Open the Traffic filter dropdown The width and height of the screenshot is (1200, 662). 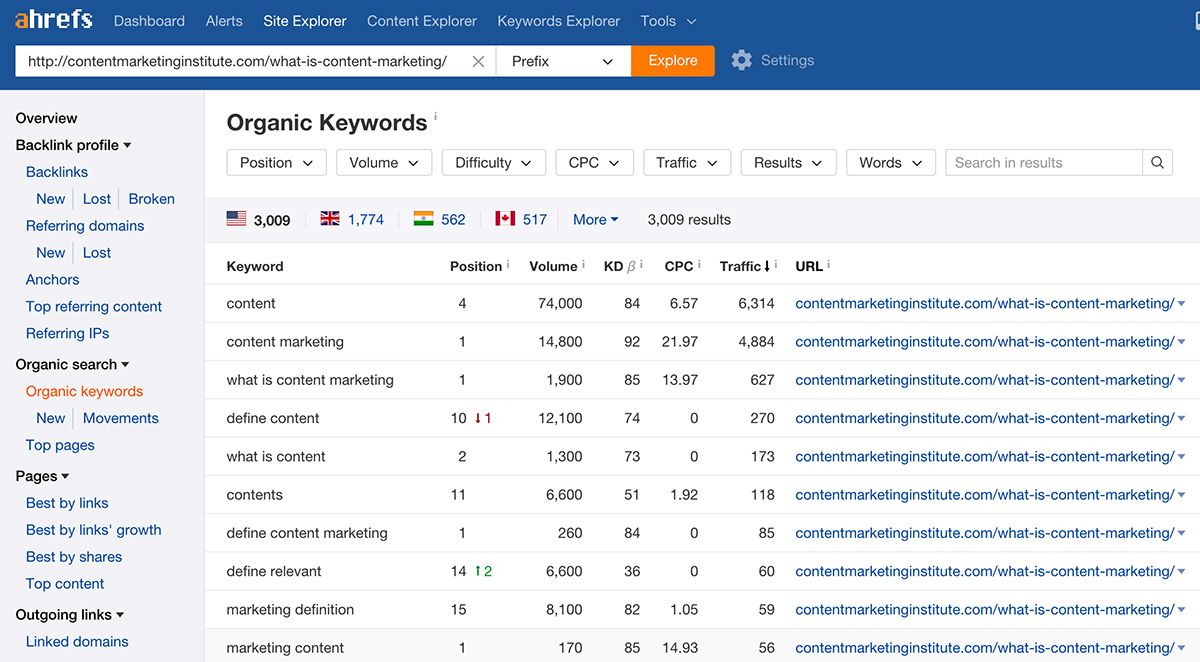coord(687,163)
